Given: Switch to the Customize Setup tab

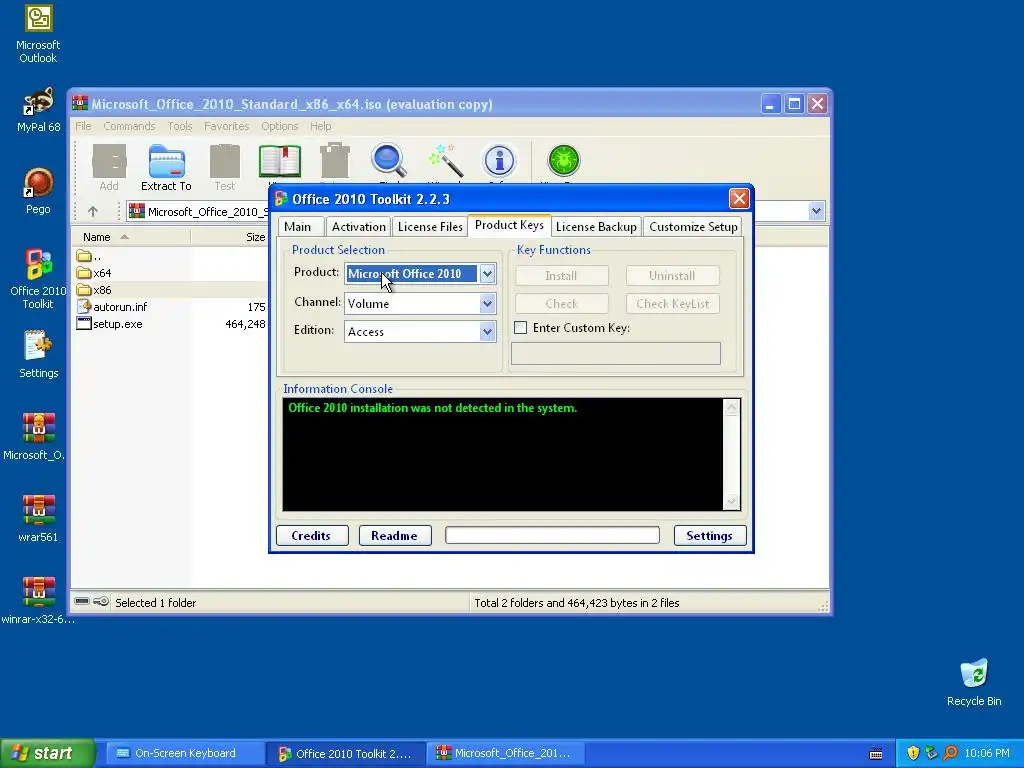Looking at the screenshot, I should (693, 227).
